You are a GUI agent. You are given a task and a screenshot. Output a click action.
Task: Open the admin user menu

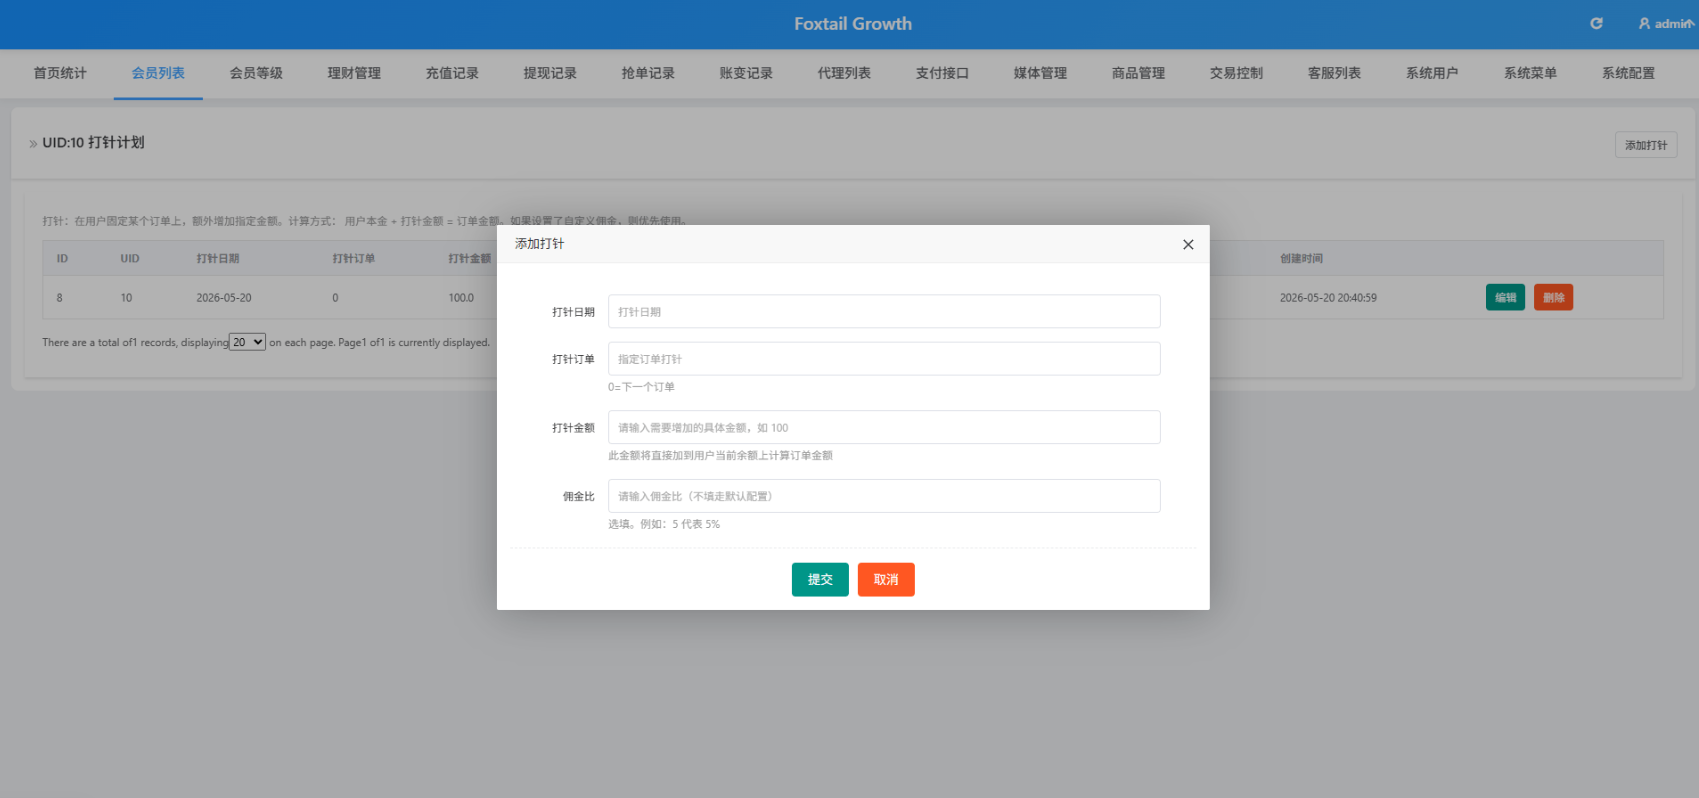1665,23
